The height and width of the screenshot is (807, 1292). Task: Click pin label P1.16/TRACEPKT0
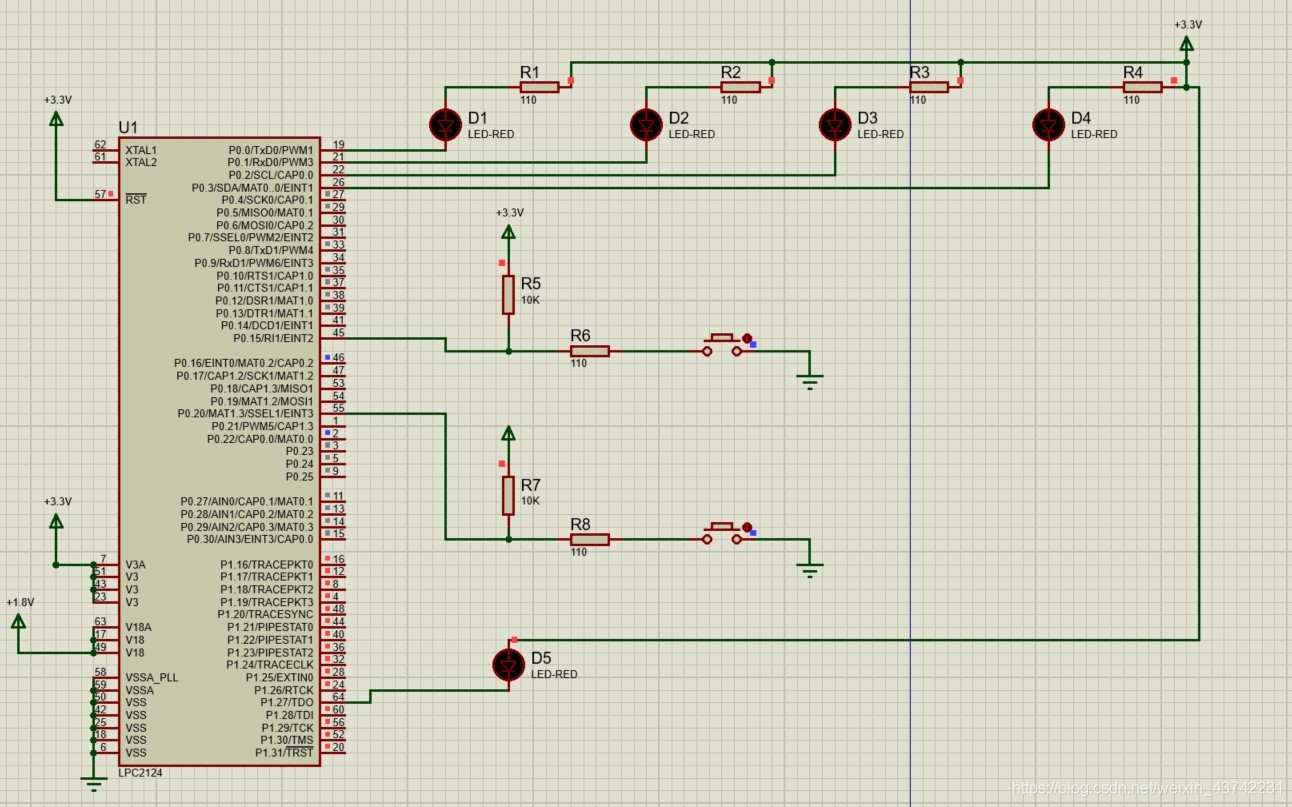[x=268, y=564]
